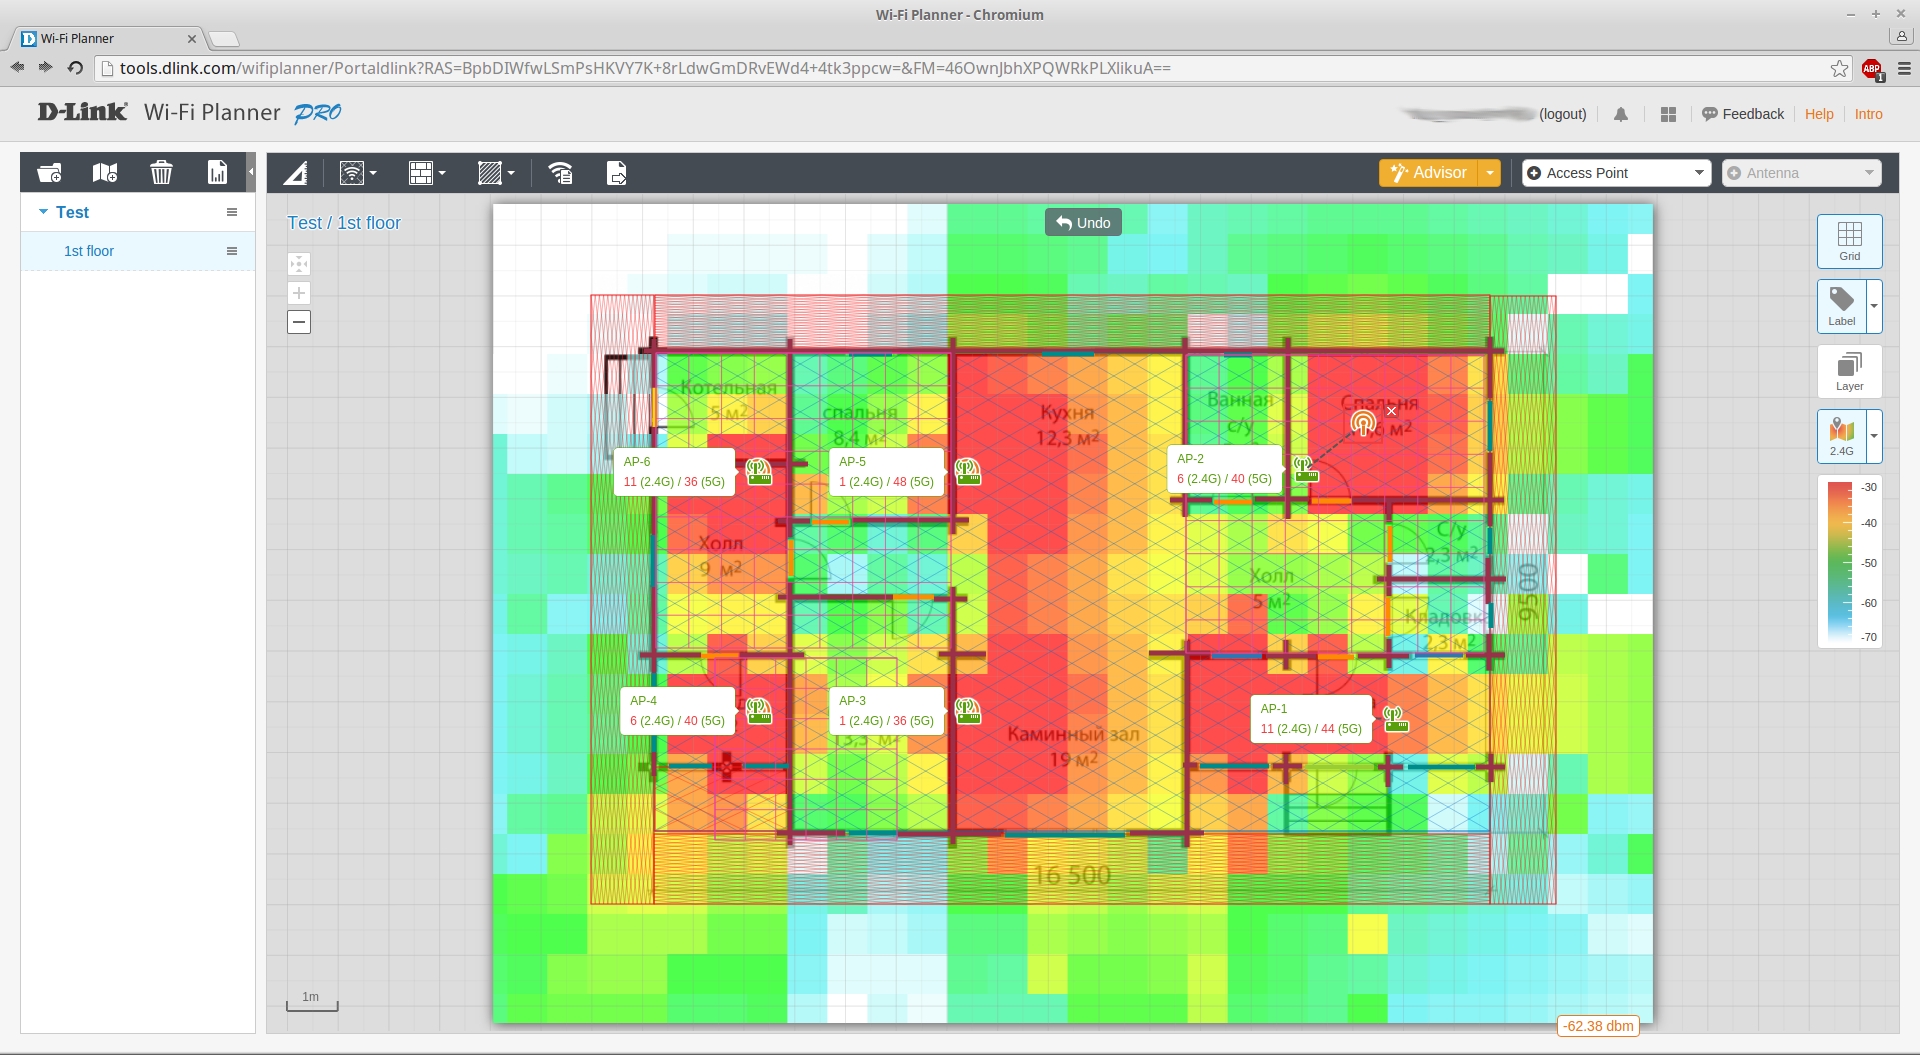The image size is (1920, 1055).
Task: Reload the page
Action: coord(75,67)
